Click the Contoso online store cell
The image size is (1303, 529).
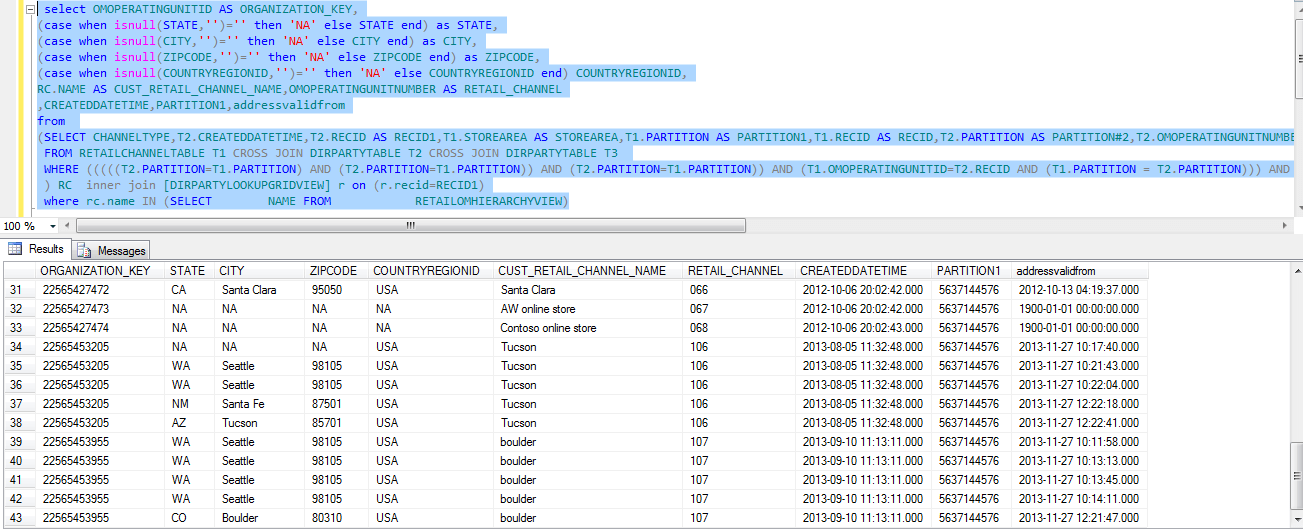pos(589,328)
